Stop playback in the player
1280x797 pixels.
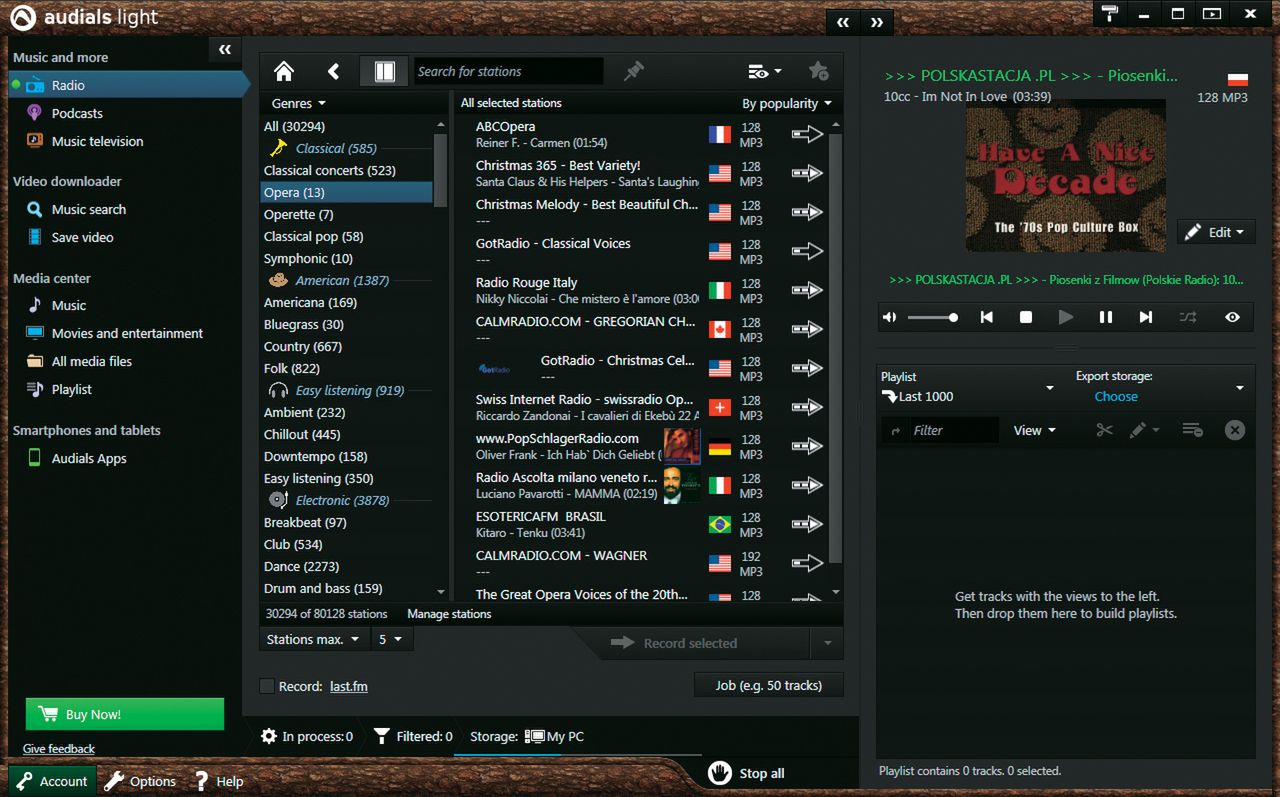tap(1026, 317)
